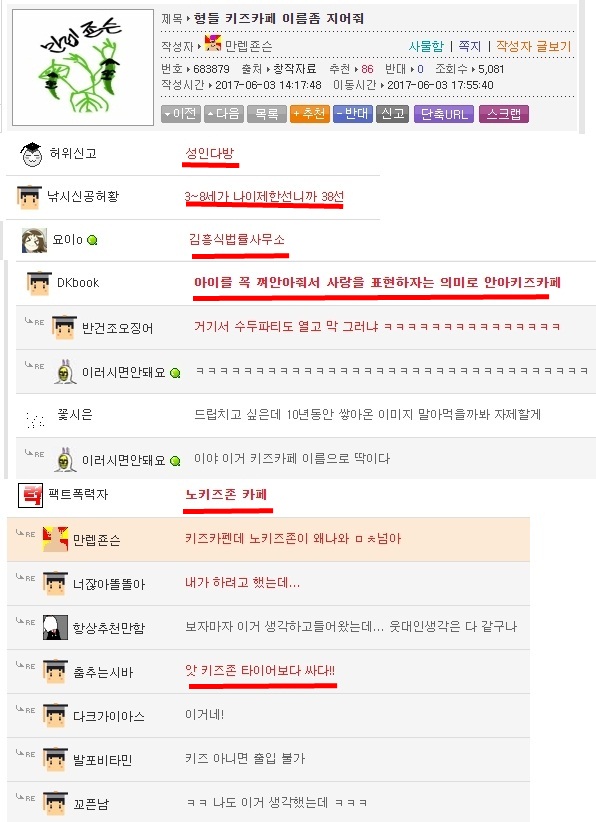The image size is (596, 822).
Task: Save post with 스크랩 button
Action: click(504, 114)
